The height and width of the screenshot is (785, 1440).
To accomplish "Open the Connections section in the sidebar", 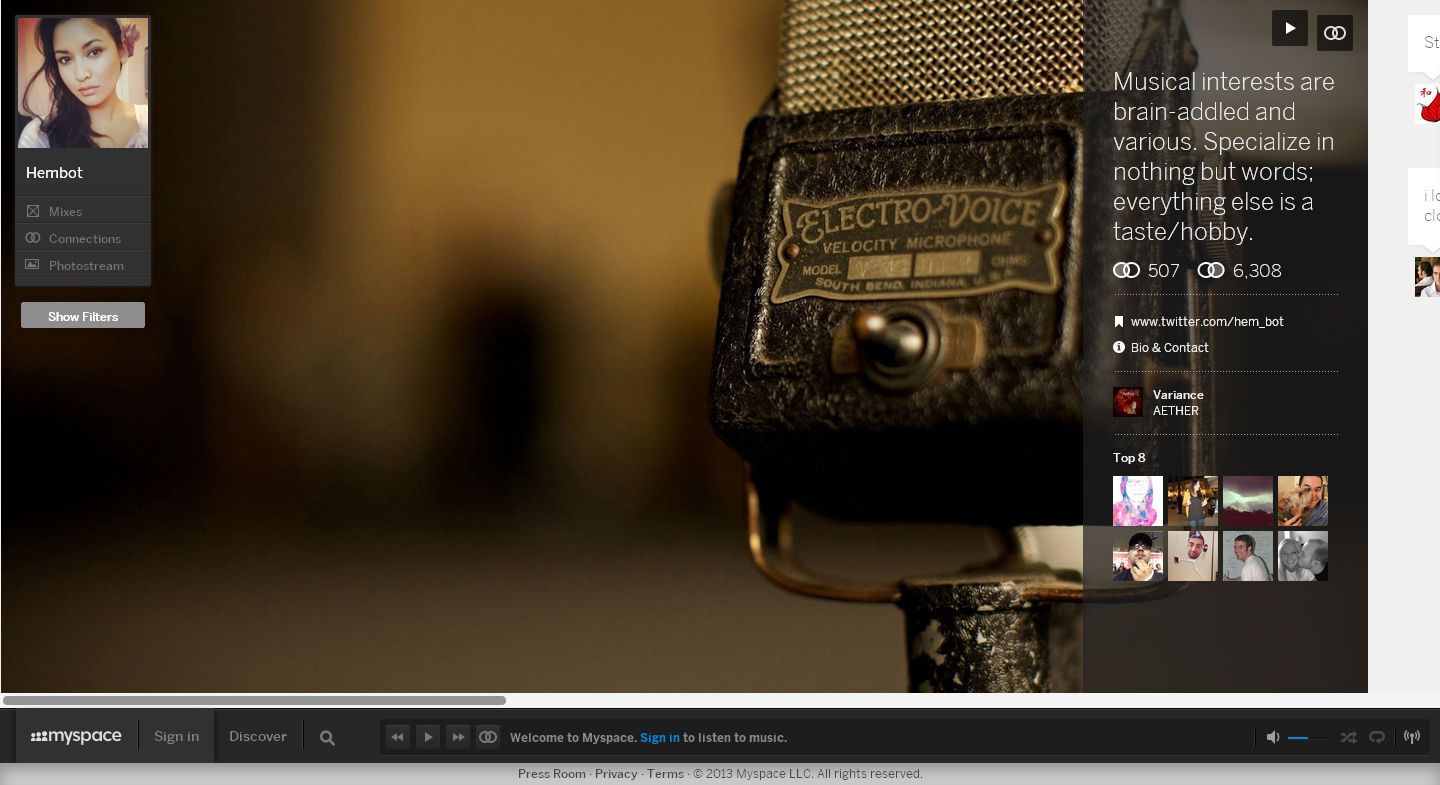I will [x=83, y=238].
